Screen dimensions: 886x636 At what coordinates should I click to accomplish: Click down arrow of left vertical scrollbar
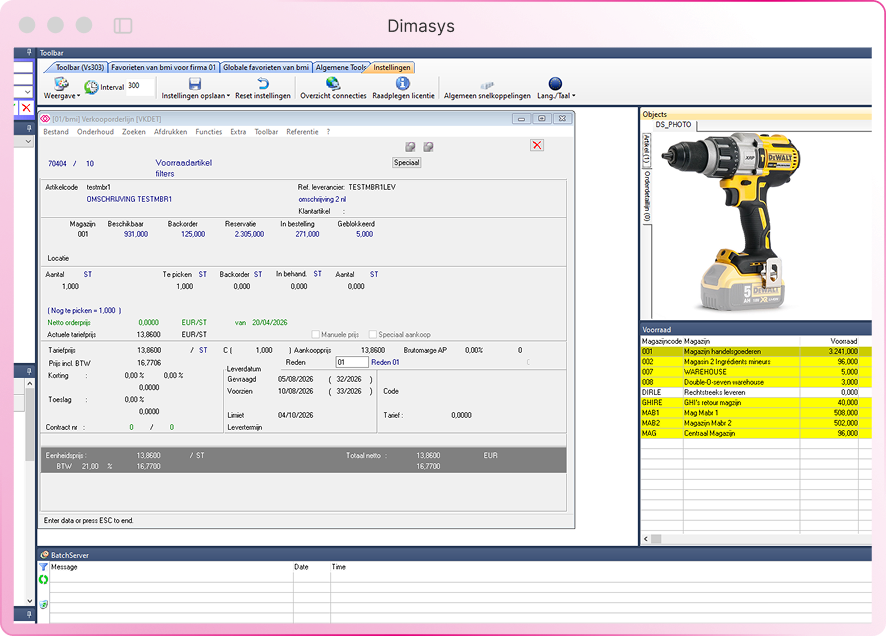29,601
